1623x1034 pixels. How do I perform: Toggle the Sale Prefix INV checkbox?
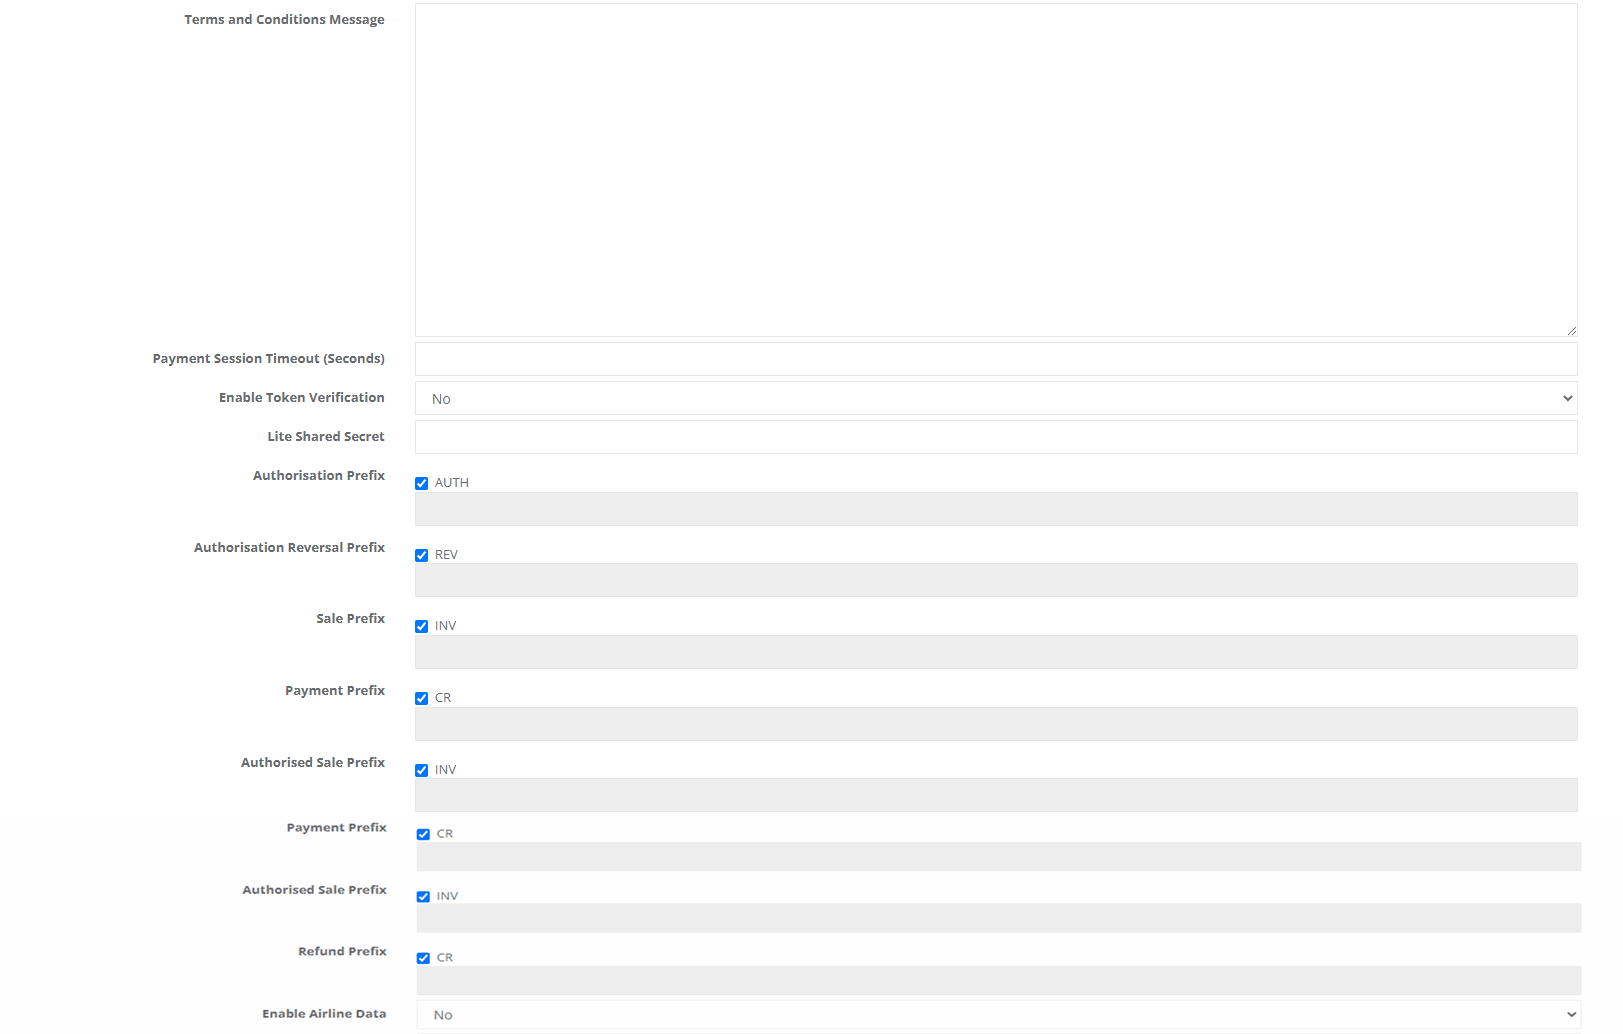tap(422, 626)
